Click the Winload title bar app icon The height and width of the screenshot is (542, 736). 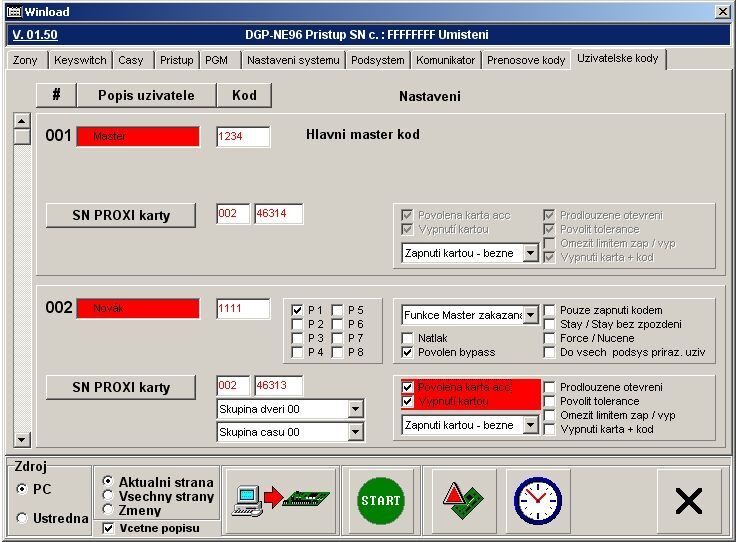pyautogui.click(x=13, y=11)
